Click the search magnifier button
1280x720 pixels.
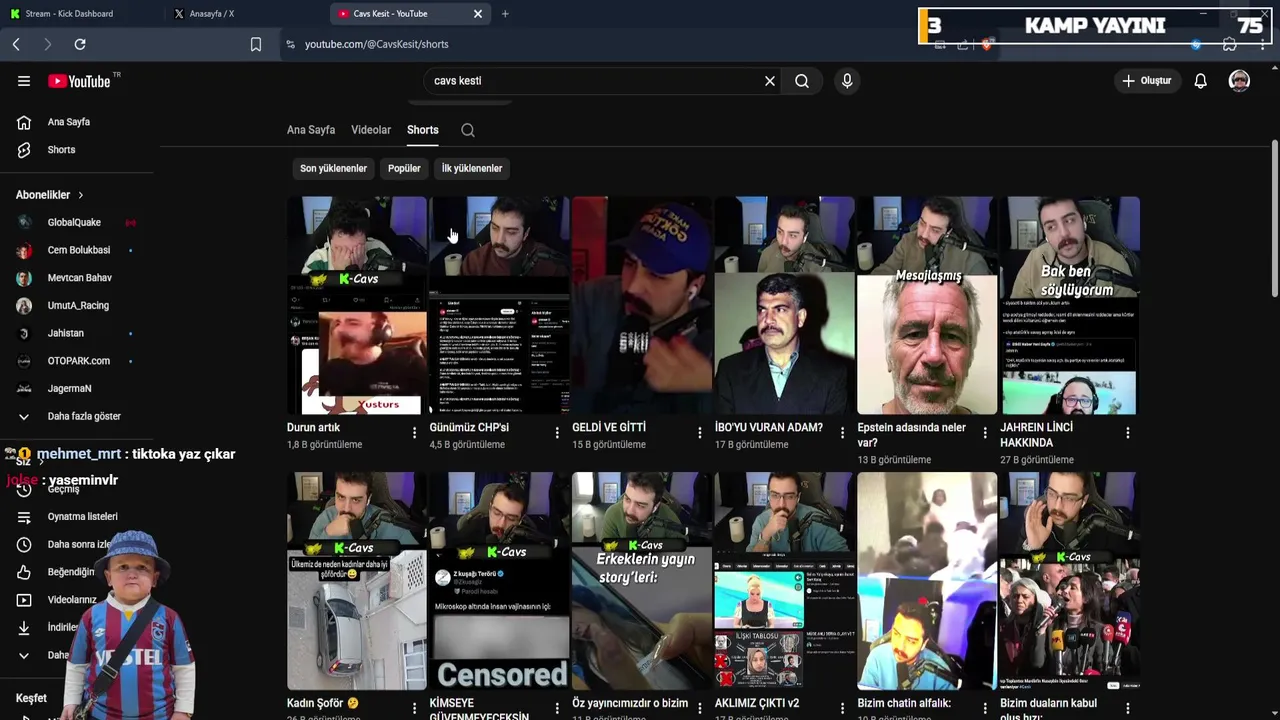click(x=802, y=81)
